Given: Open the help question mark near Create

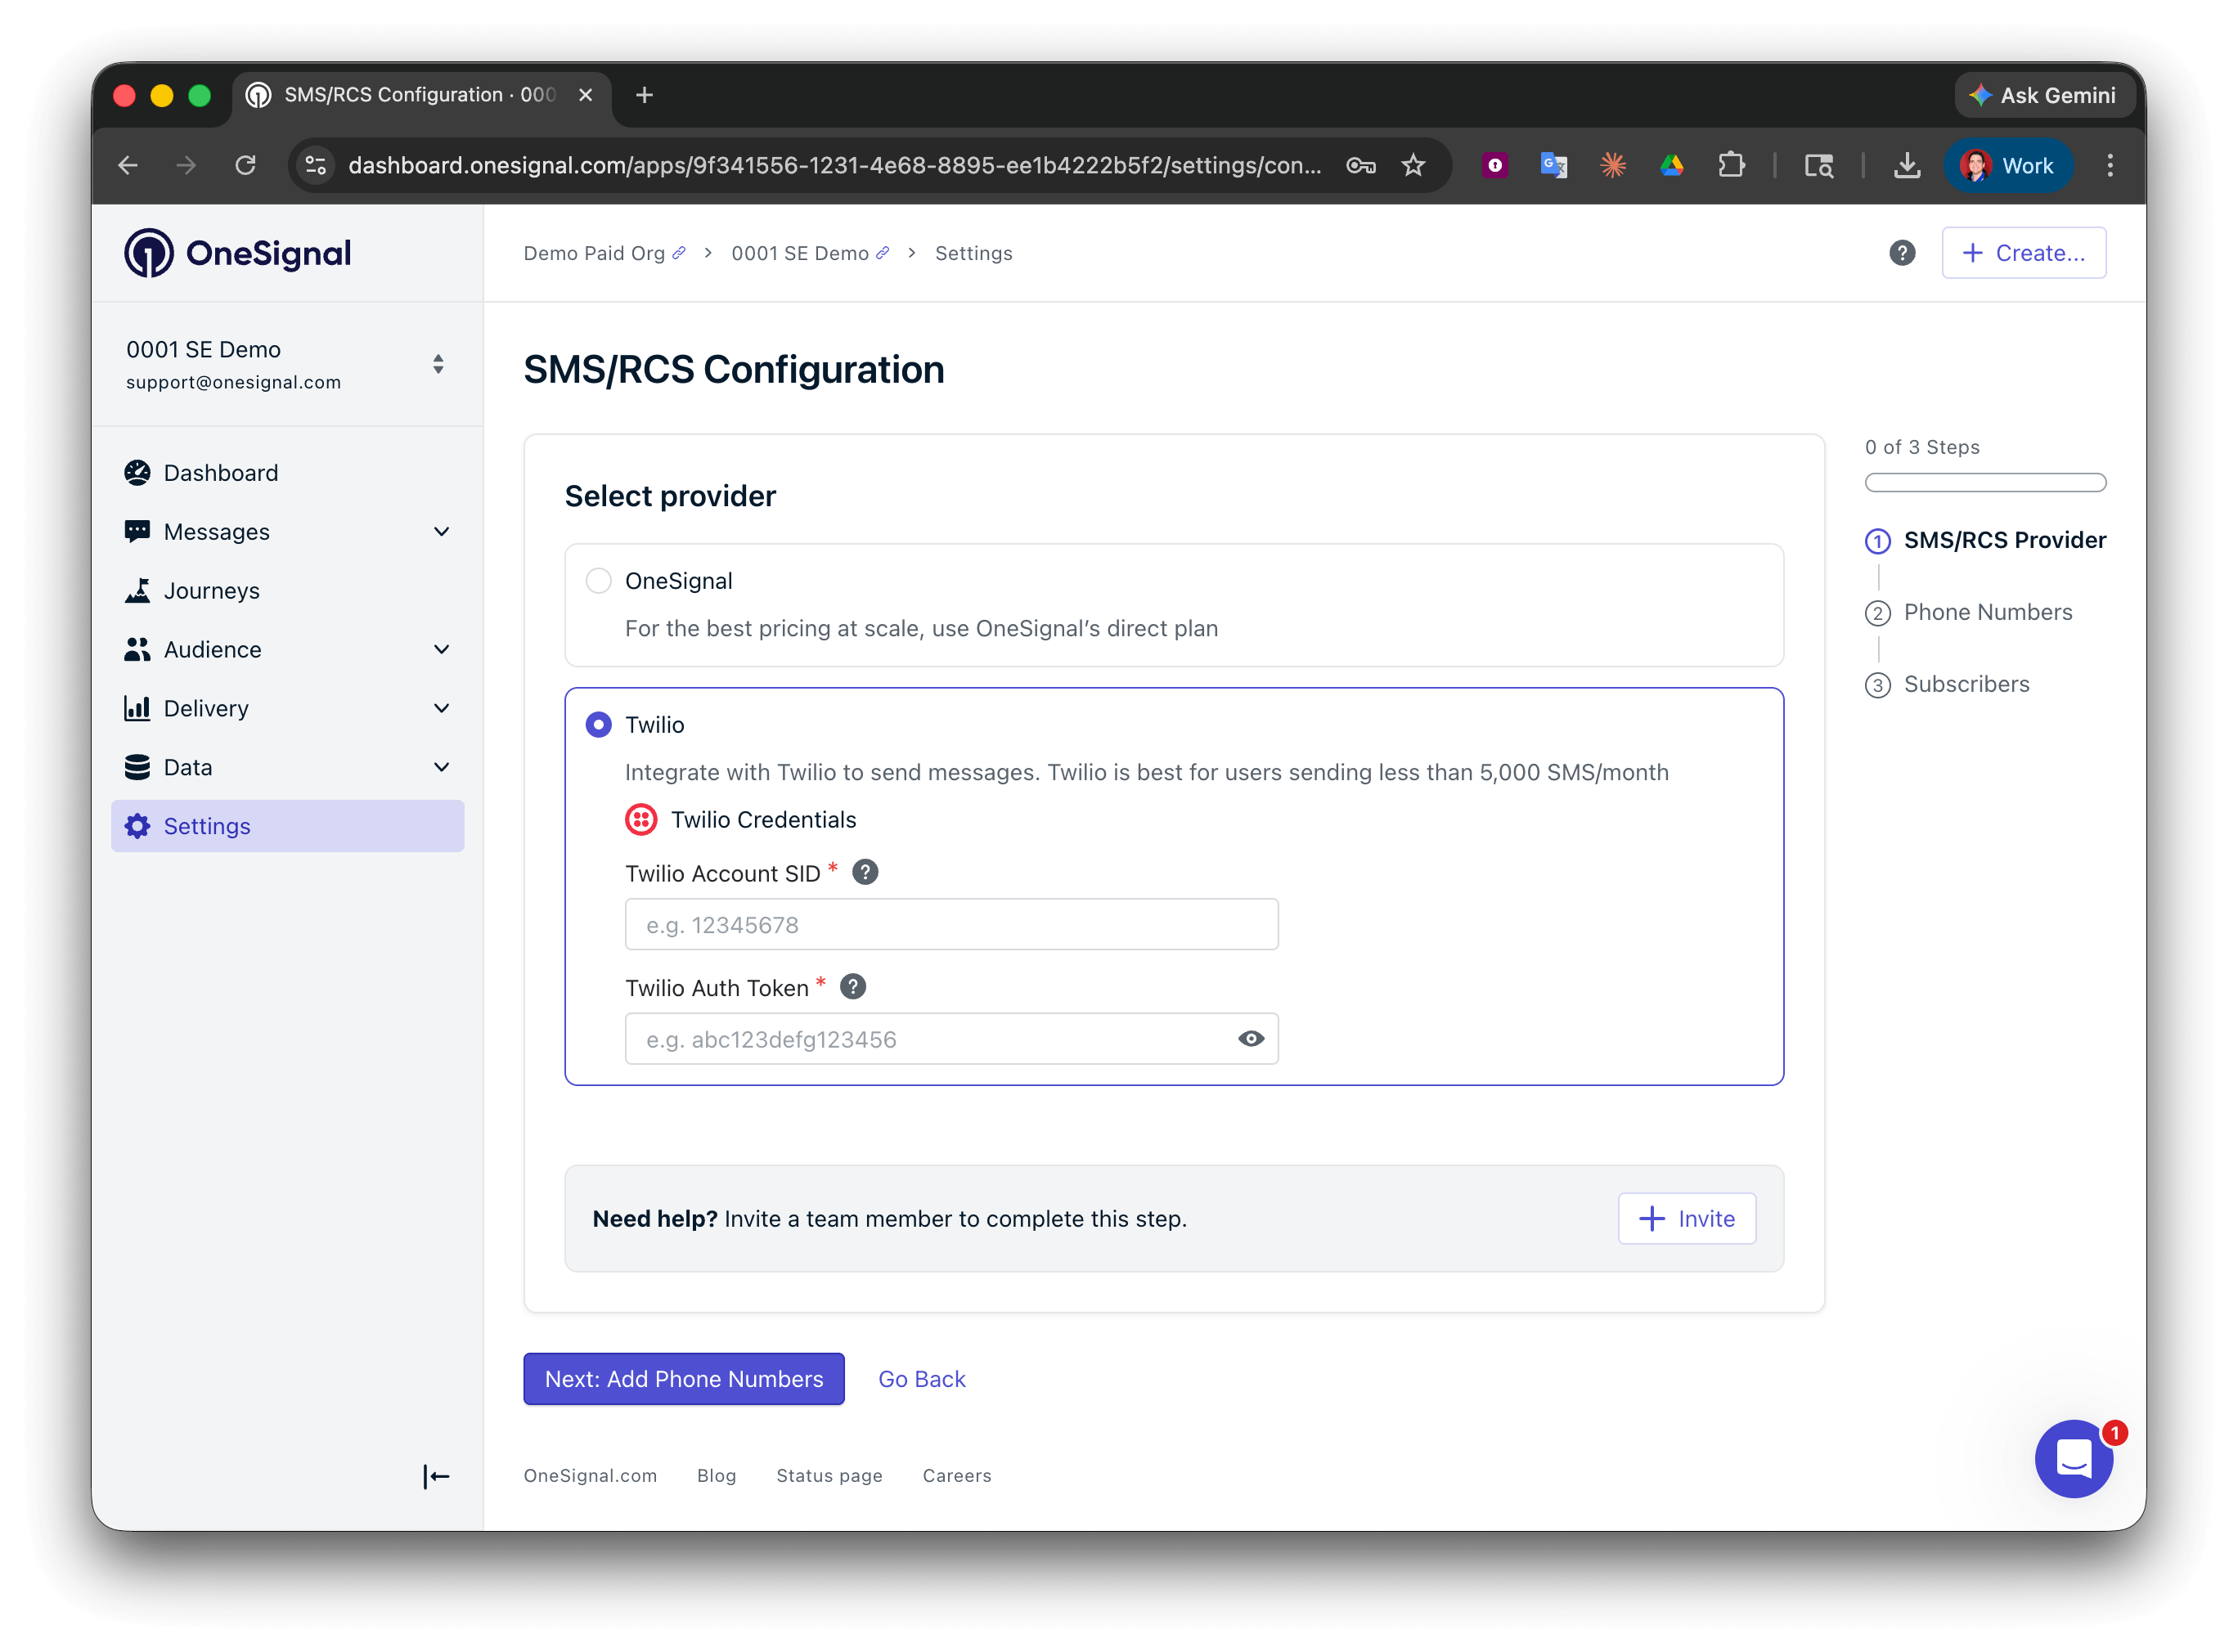Looking at the screenshot, I should pos(1902,253).
